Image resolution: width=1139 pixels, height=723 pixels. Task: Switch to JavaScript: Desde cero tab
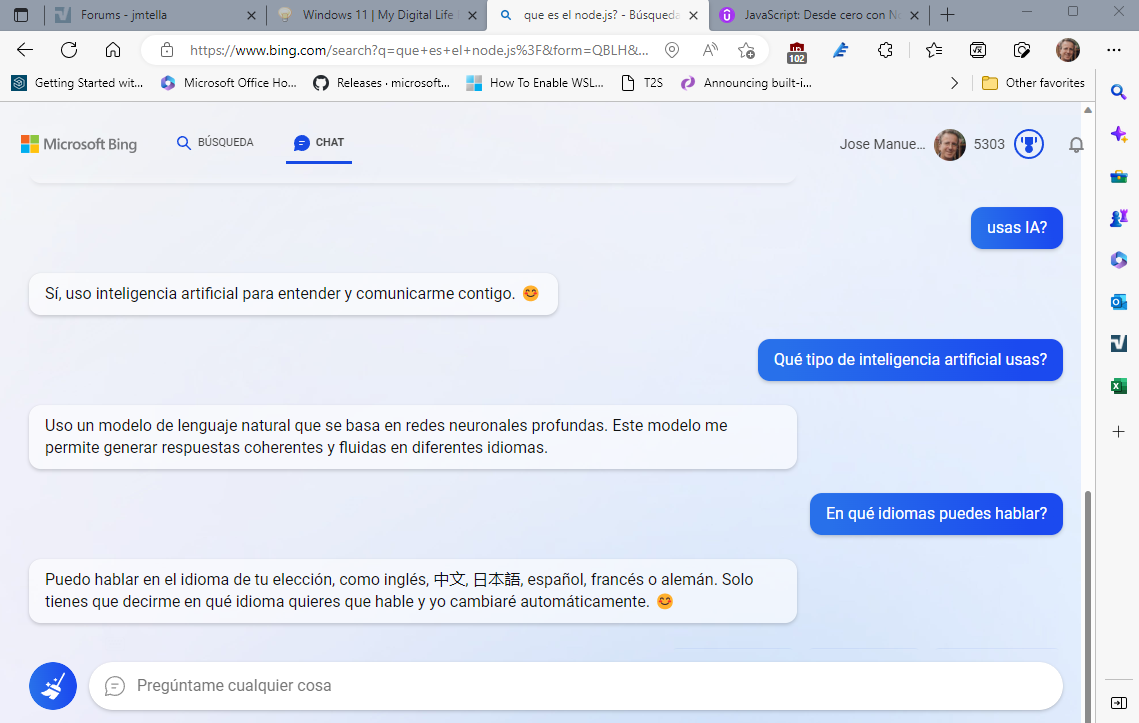click(821, 15)
